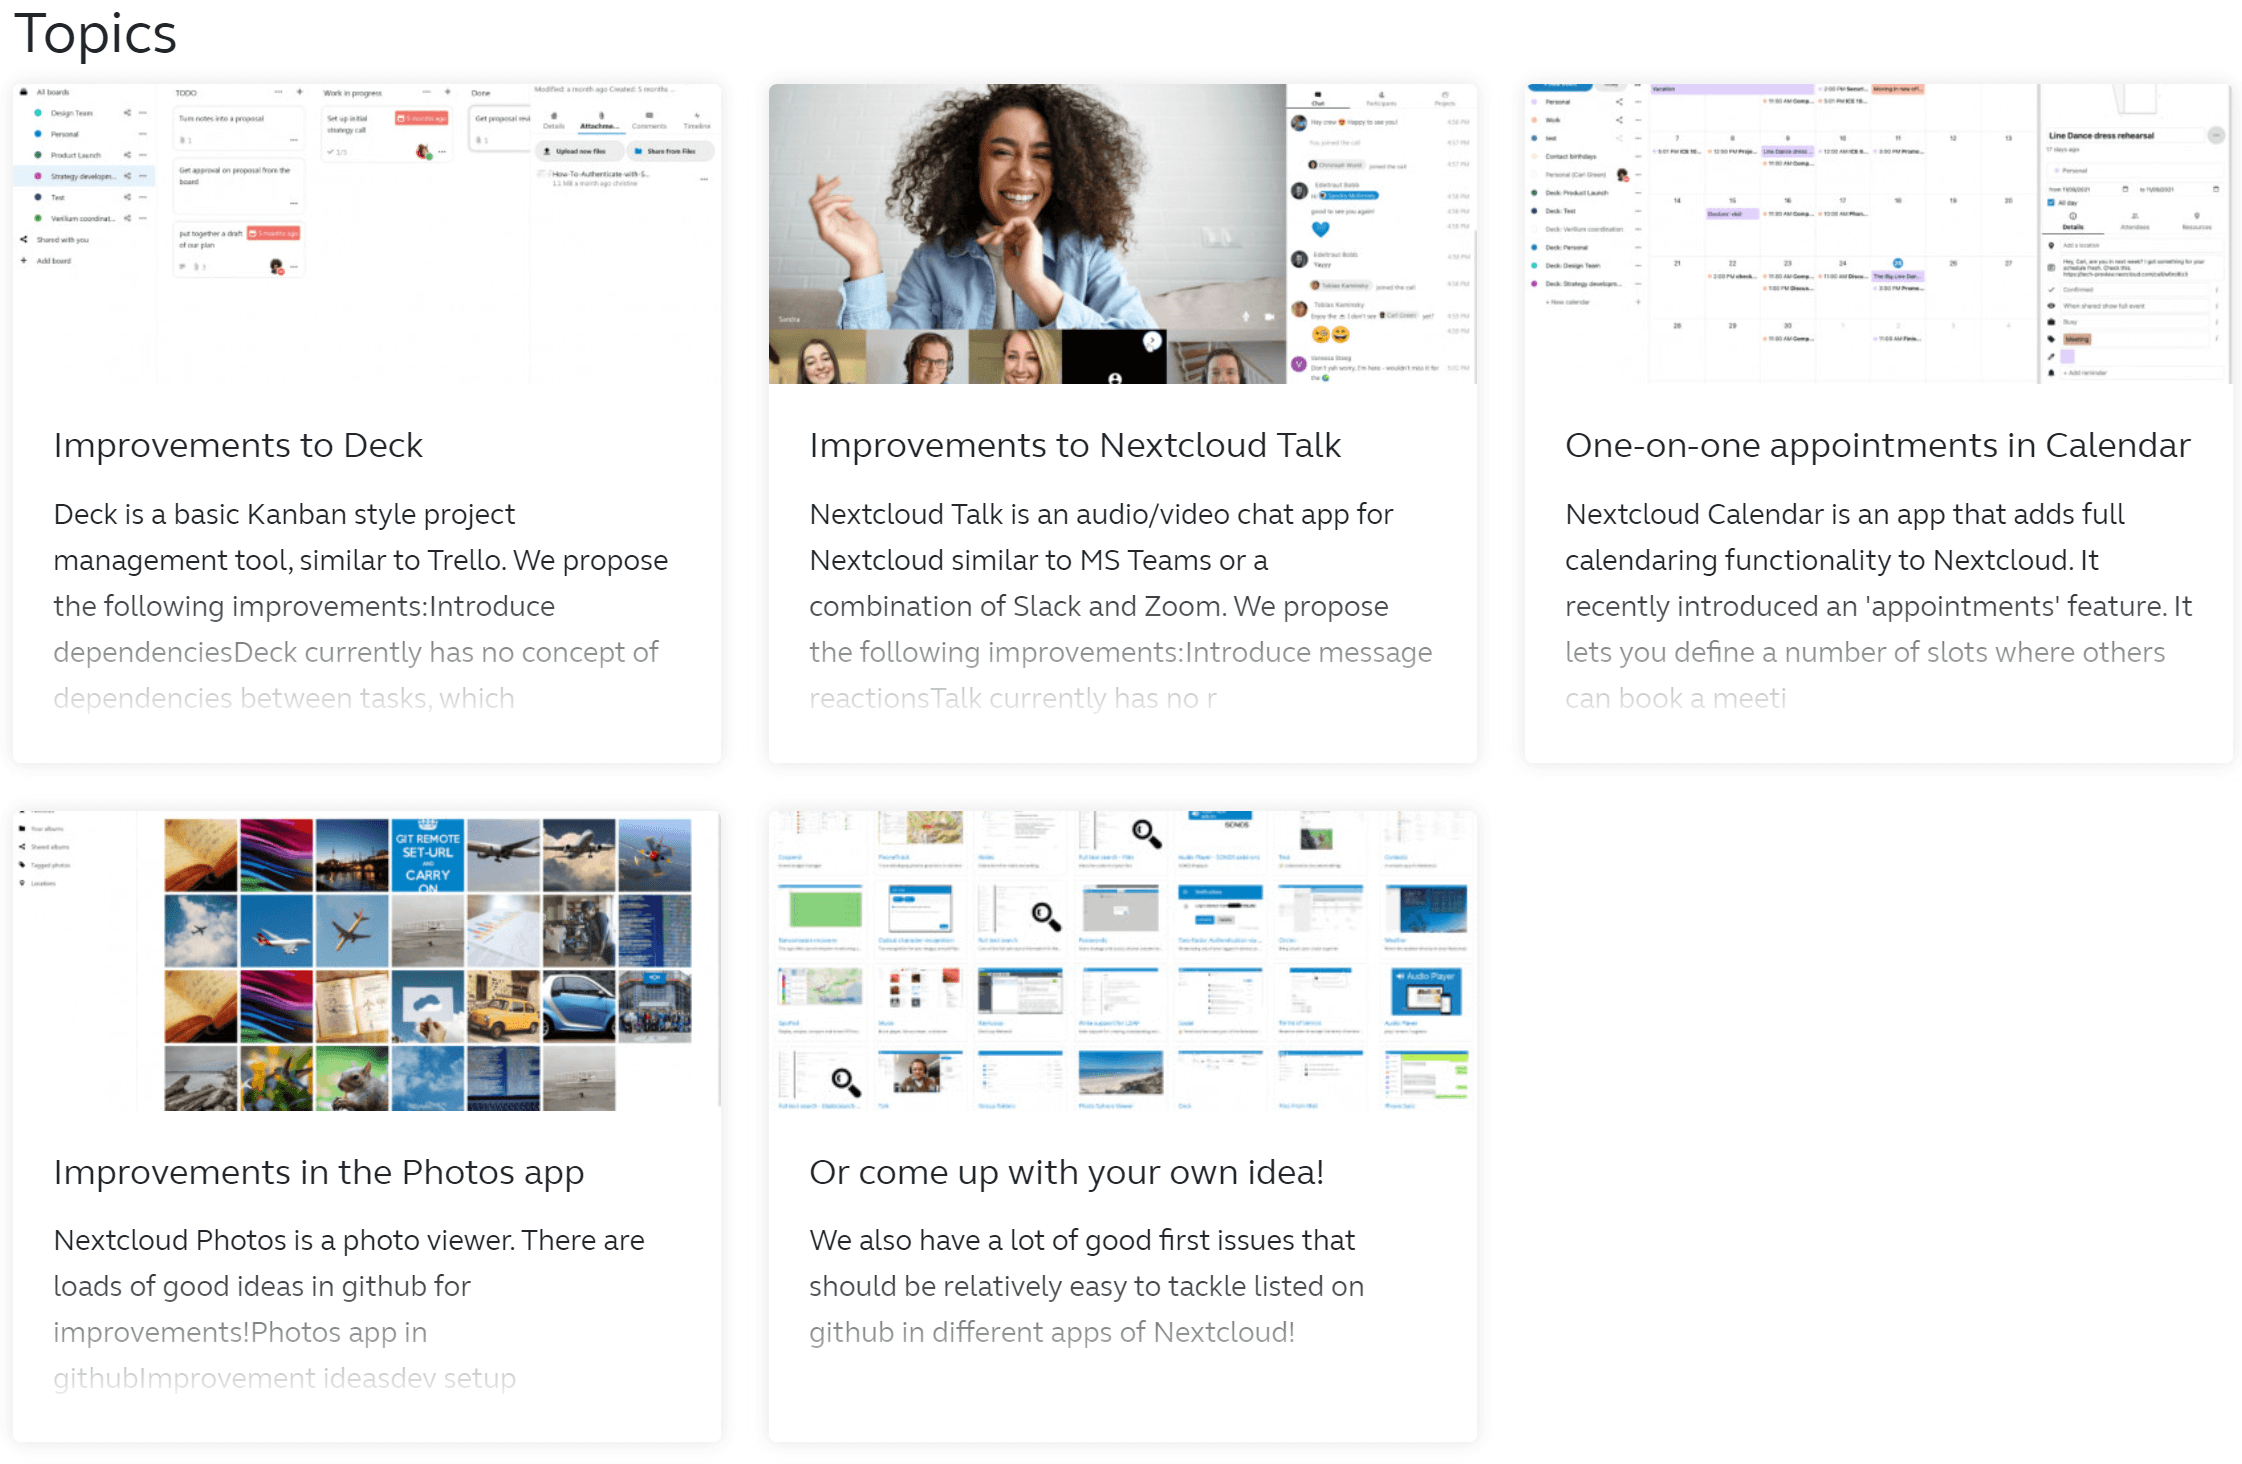
Task: Click the Photos description starting "Nextcloud Photos is a photo viewer"
Action: click(349, 1309)
